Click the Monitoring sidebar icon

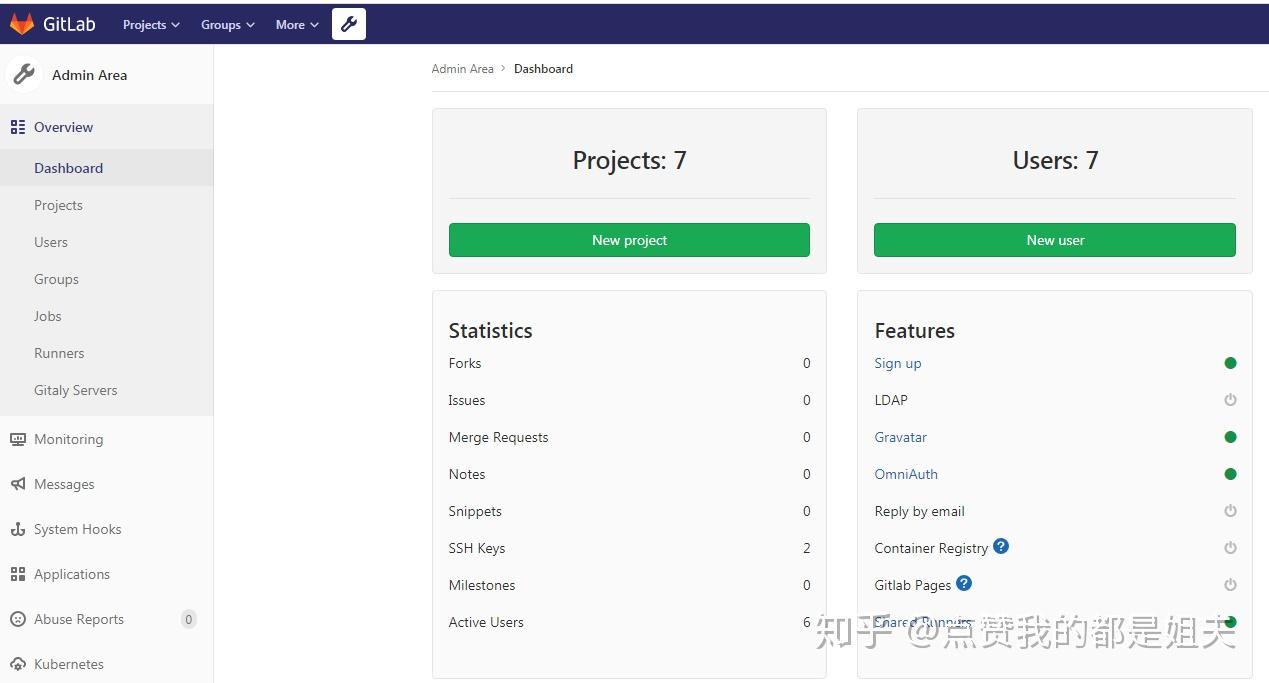(18, 439)
